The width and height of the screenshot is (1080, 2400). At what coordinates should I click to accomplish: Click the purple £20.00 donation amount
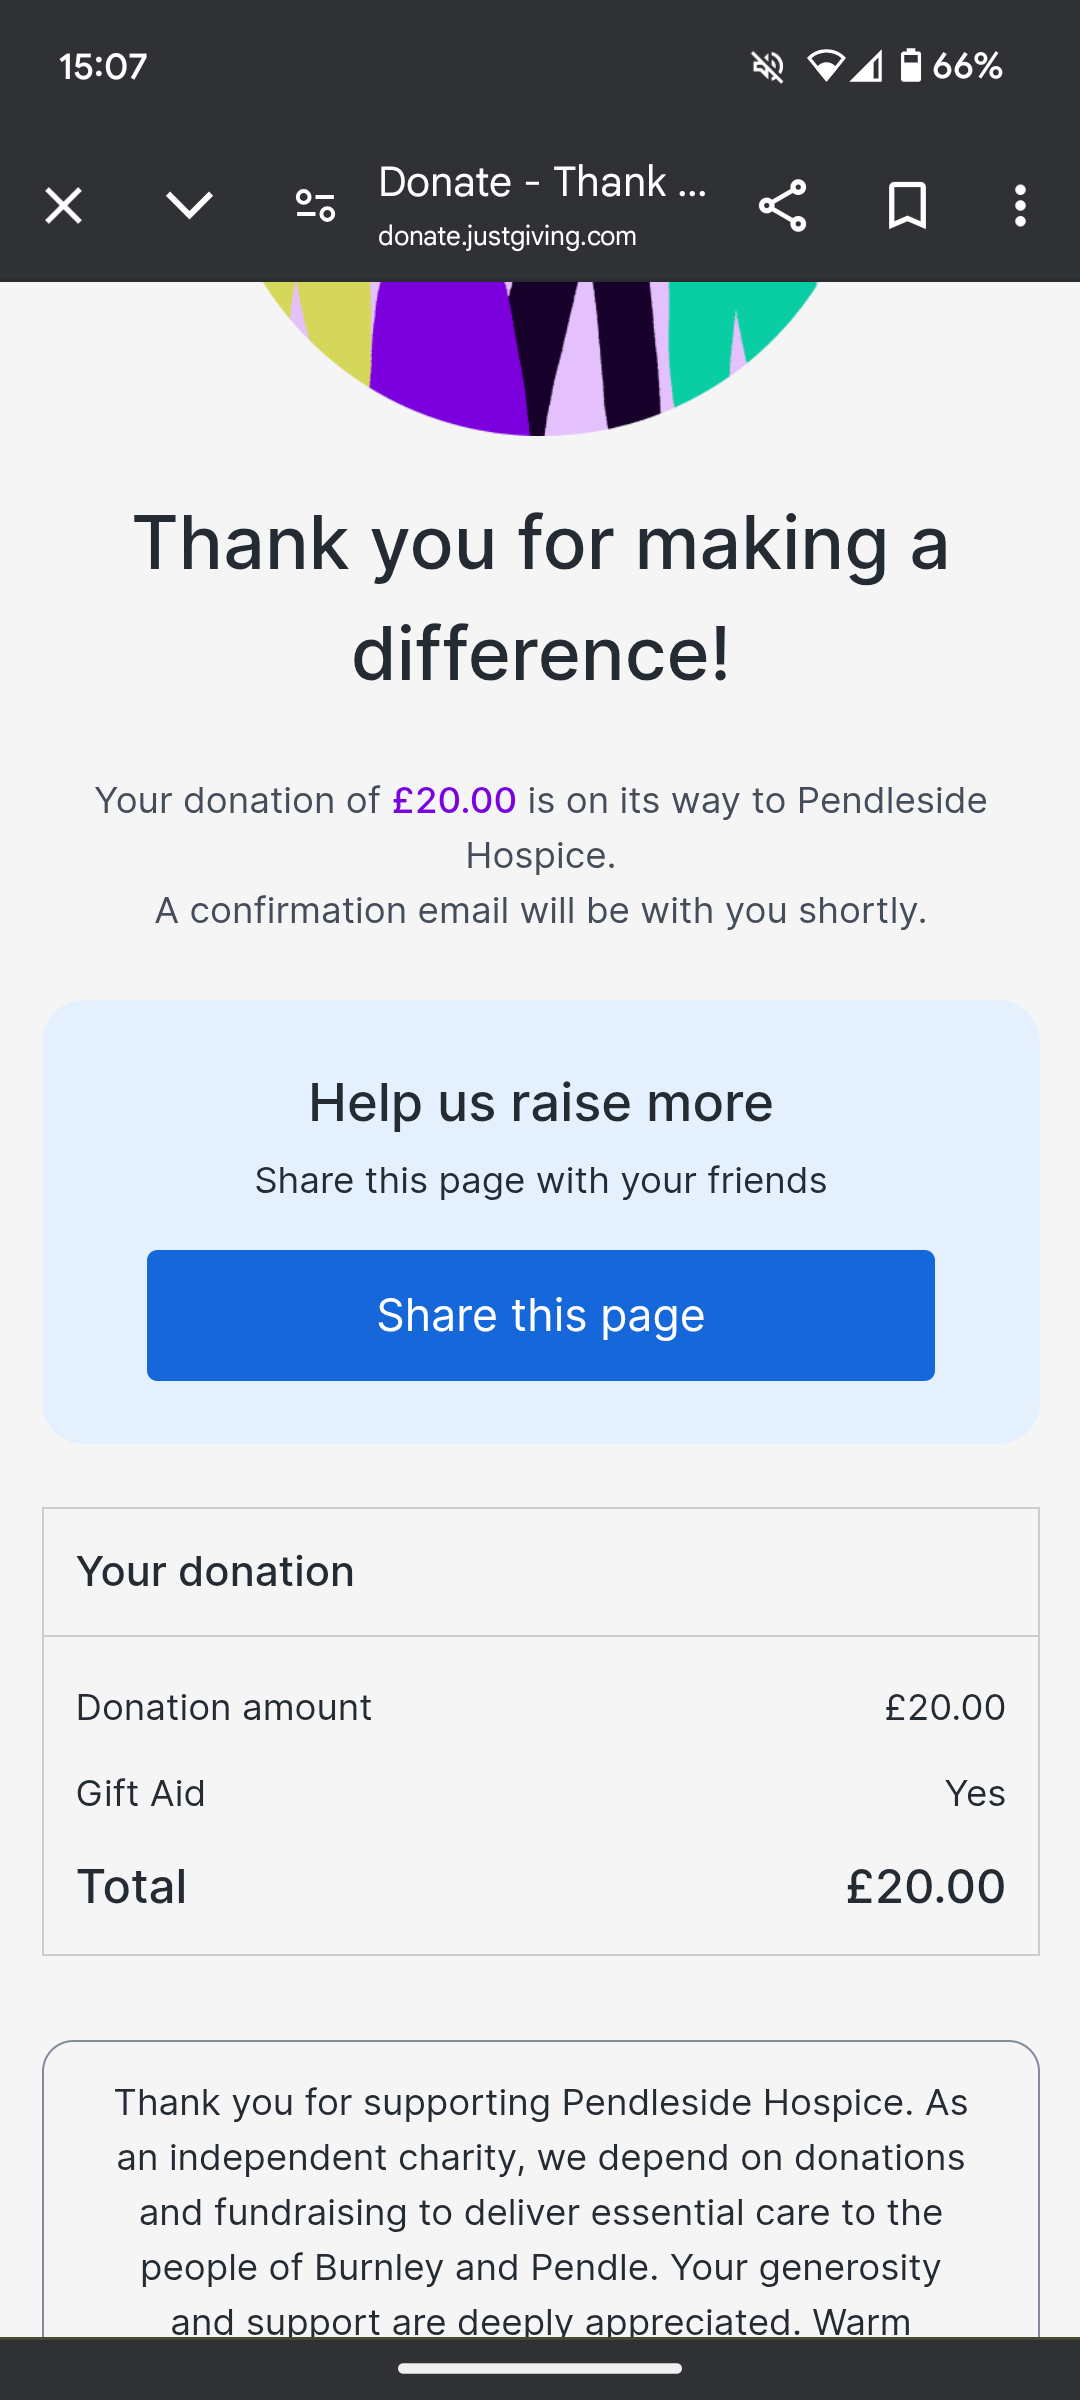click(454, 800)
